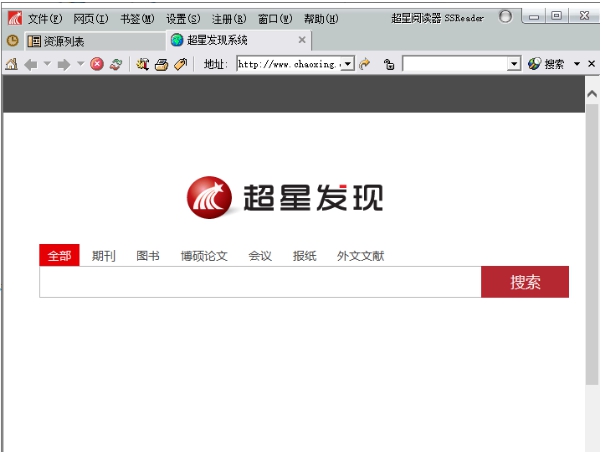Expand the back history dropdown arrow

point(47,63)
